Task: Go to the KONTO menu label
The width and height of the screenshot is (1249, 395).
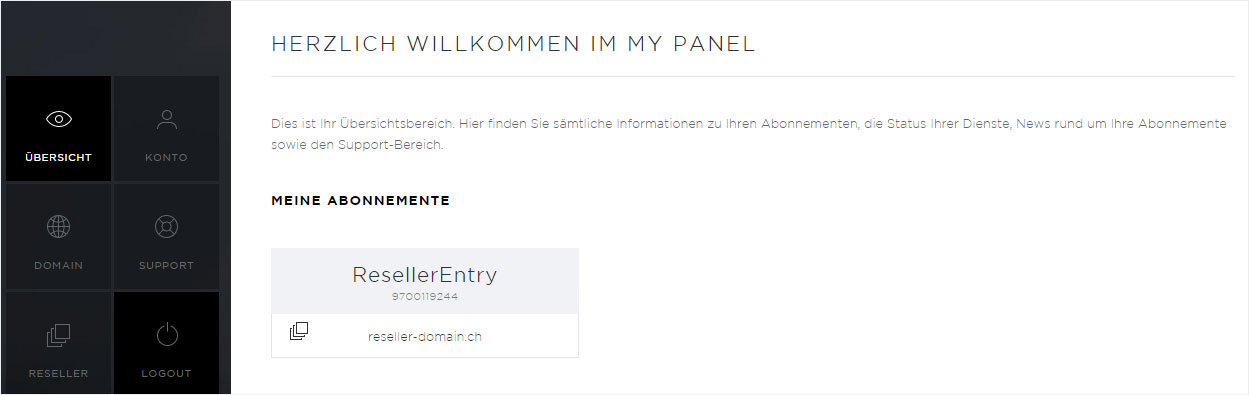Action: point(166,158)
